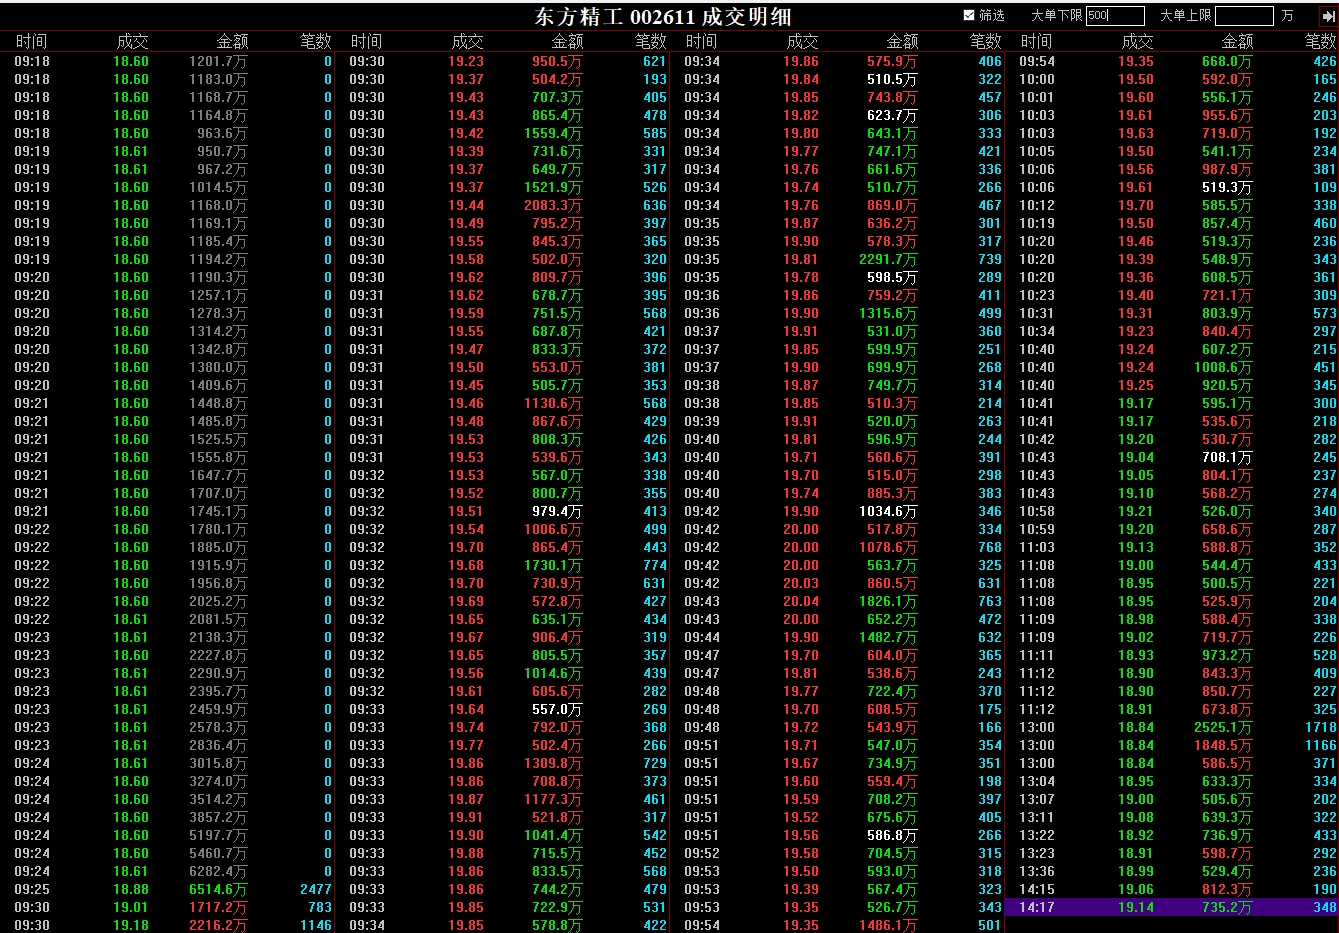This screenshot has height=933, width=1339.
Task: Click the 1717.2万 amount cell
Action: pyautogui.click(x=218, y=907)
